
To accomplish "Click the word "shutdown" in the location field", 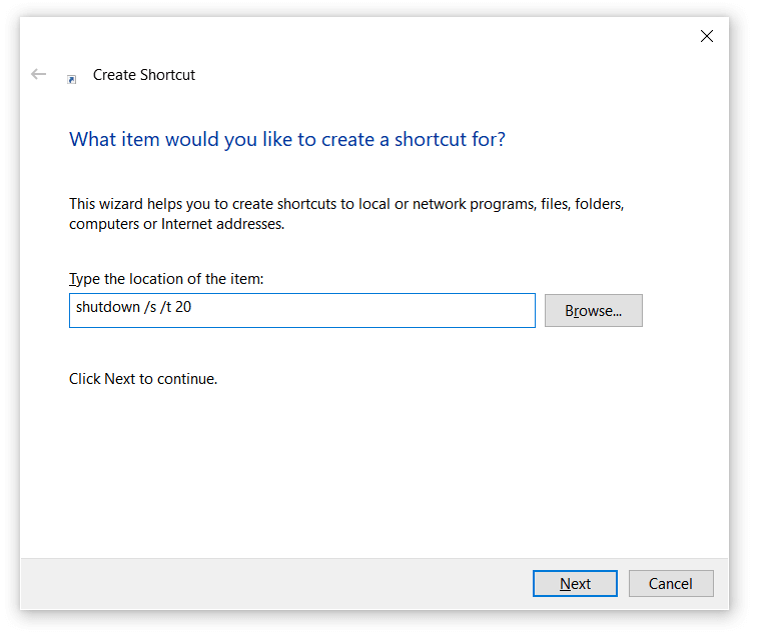I will [x=108, y=308].
